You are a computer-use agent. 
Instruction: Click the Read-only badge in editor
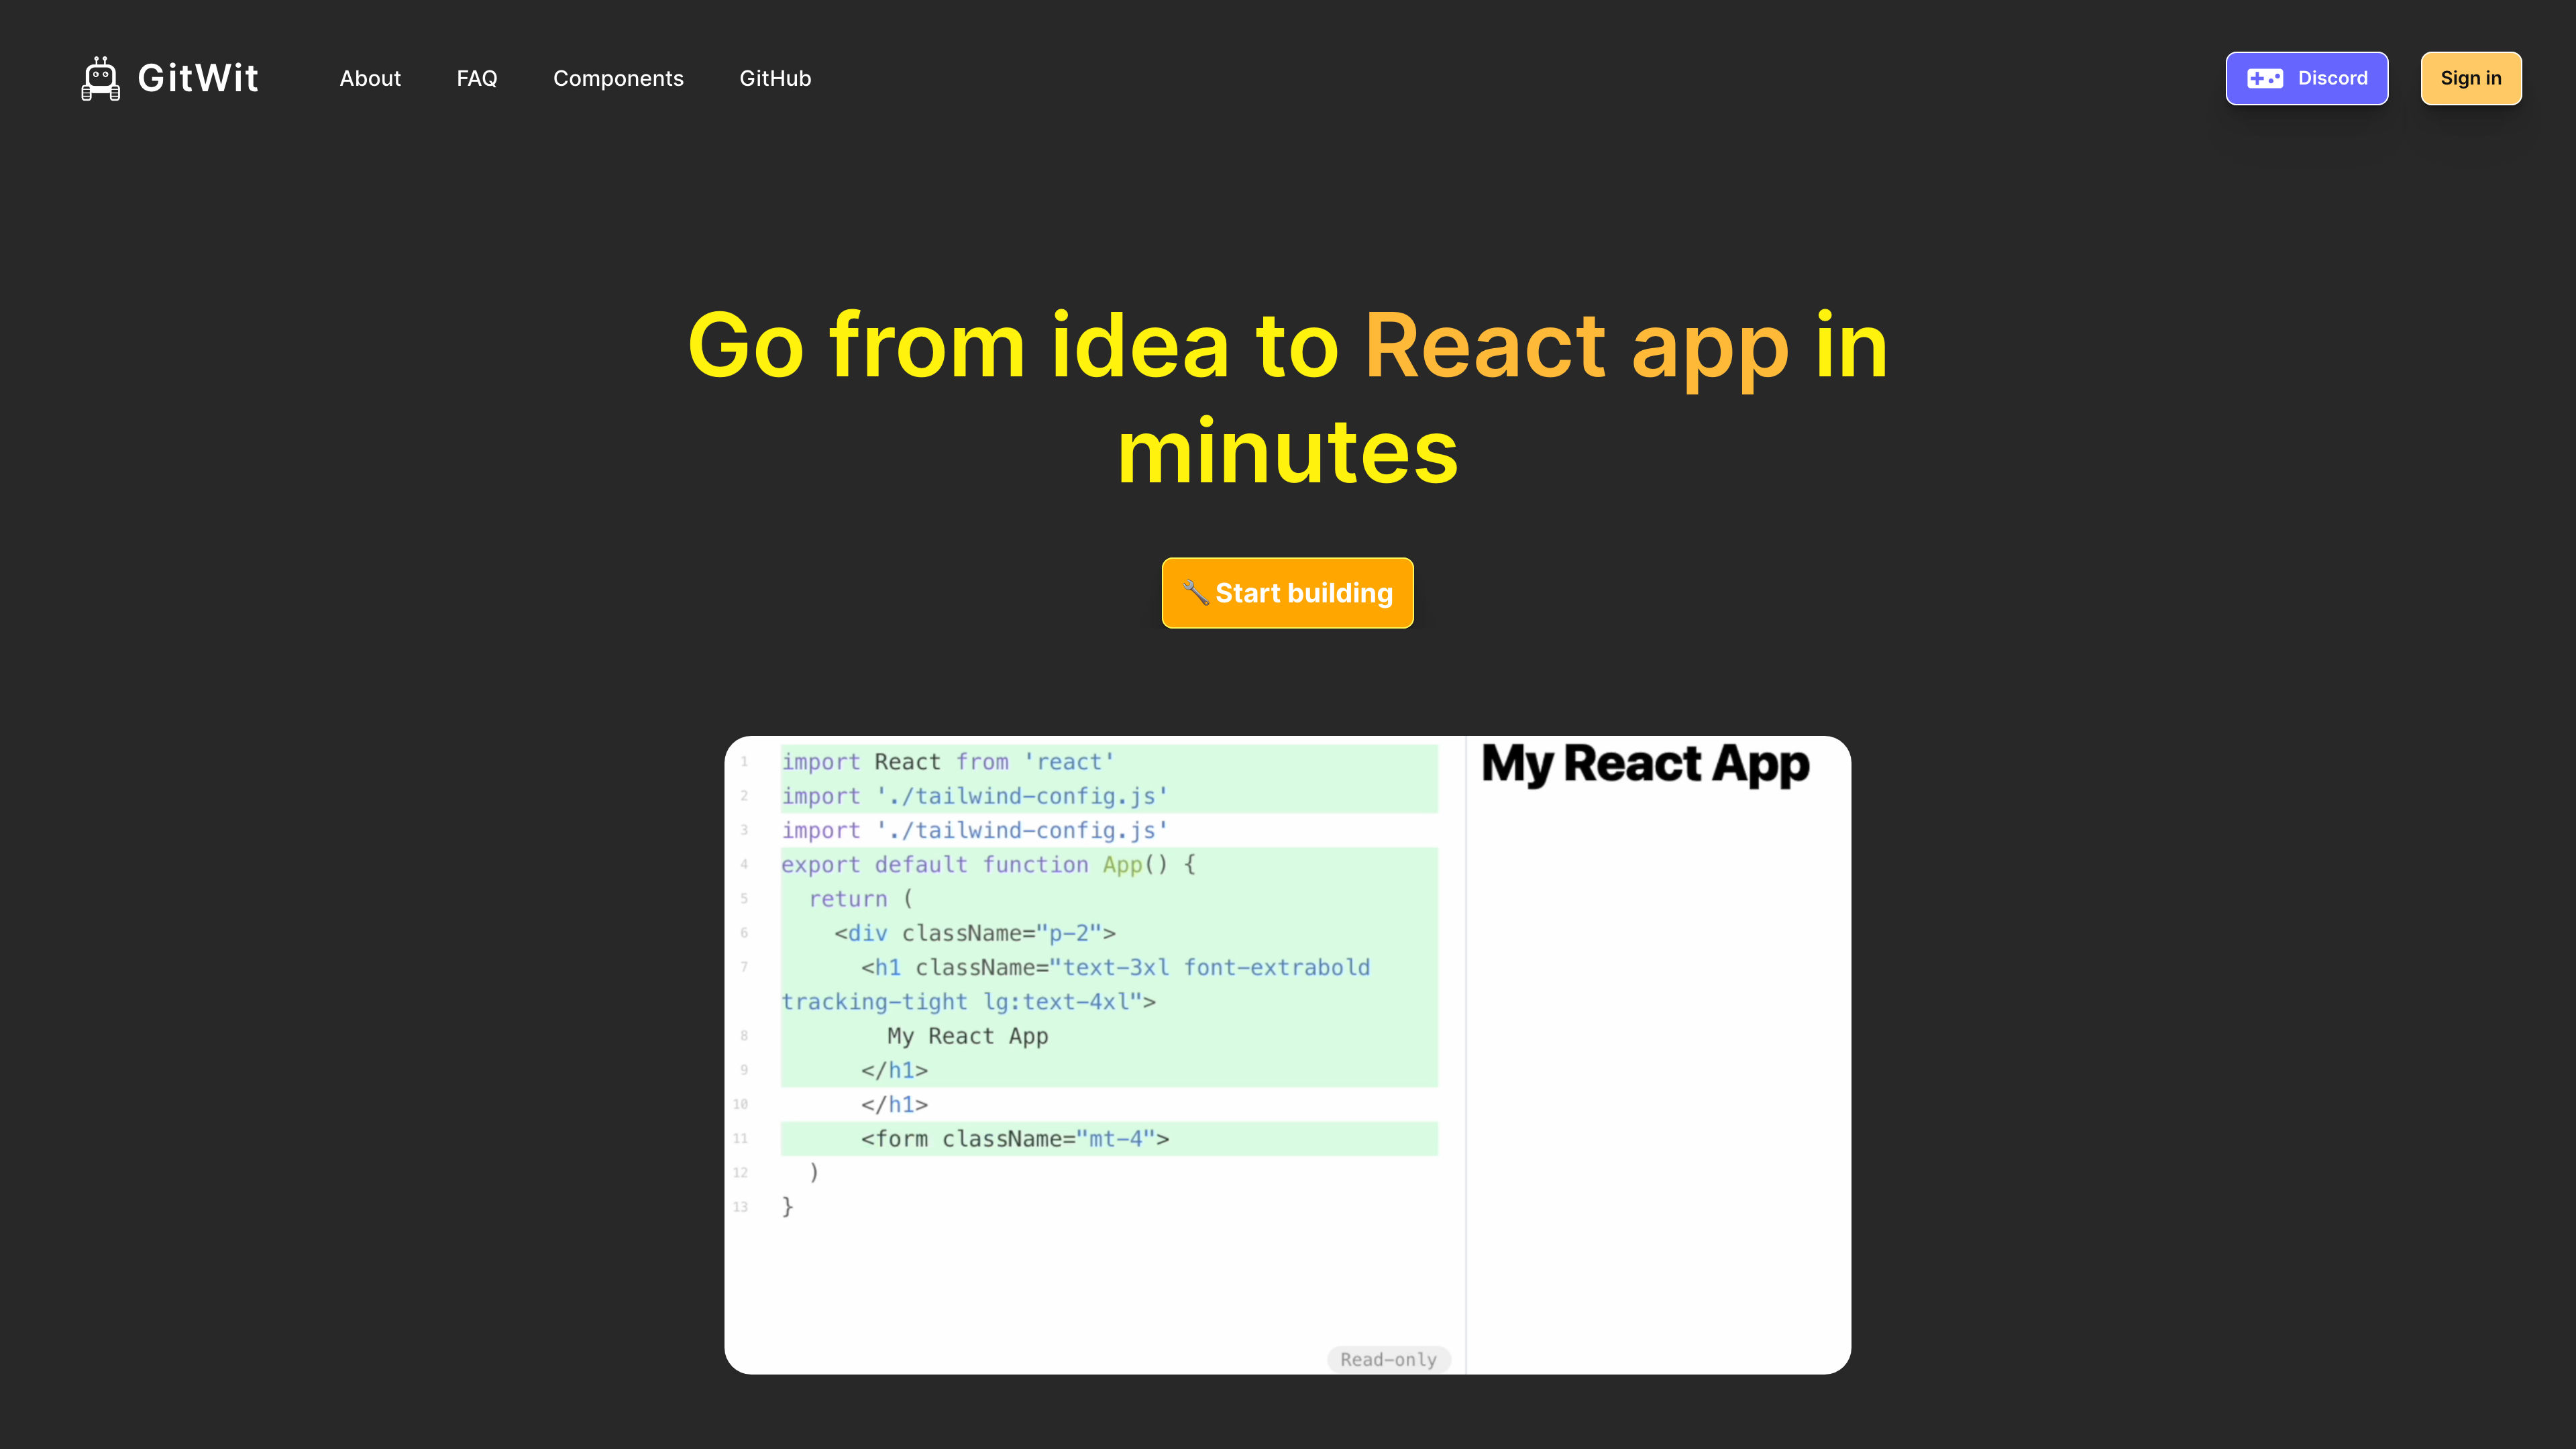1388,1359
